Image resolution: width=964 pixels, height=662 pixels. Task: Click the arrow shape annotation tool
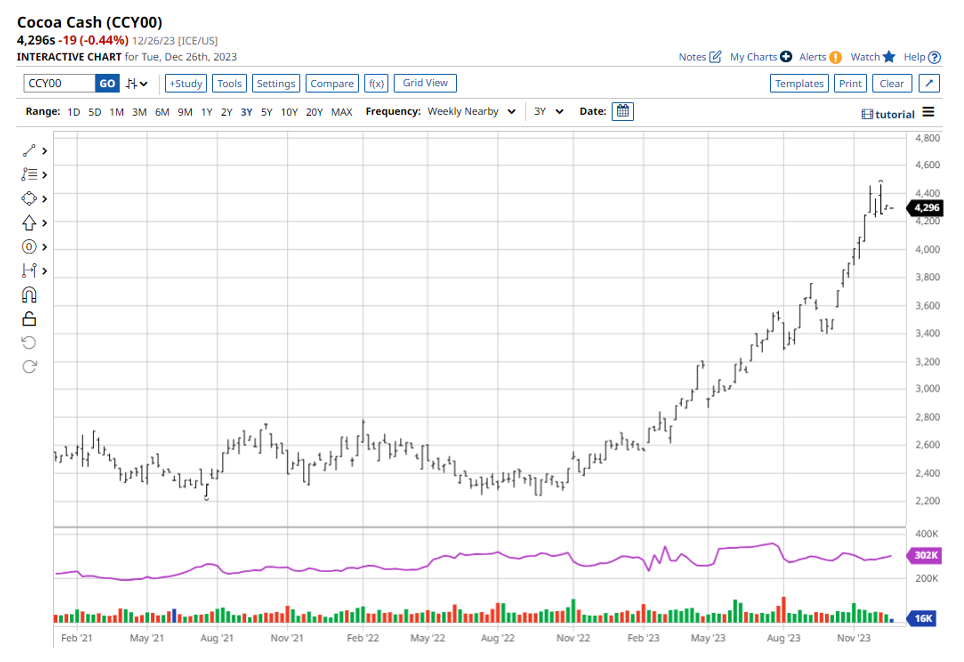tap(29, 223)
